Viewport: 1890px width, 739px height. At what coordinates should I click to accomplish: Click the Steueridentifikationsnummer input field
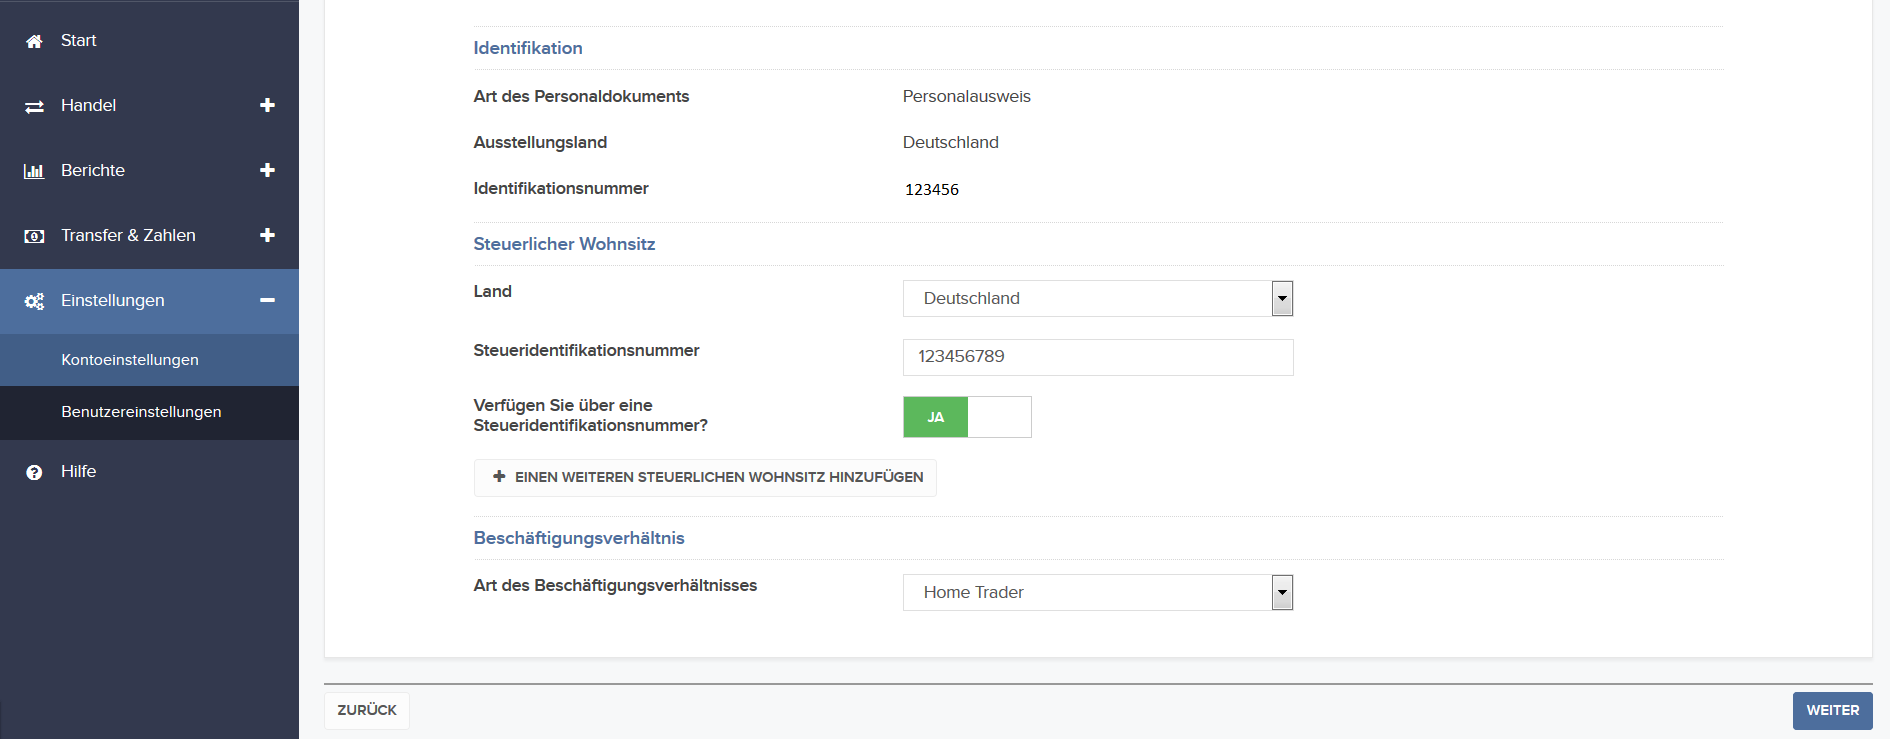[1098, 357]
